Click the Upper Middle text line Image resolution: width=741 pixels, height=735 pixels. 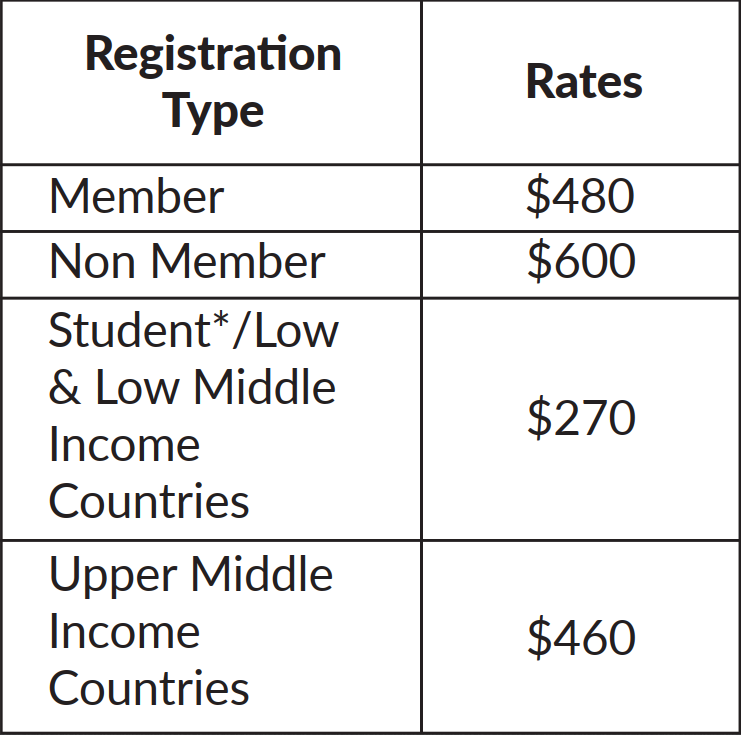[x=191, y=575]
